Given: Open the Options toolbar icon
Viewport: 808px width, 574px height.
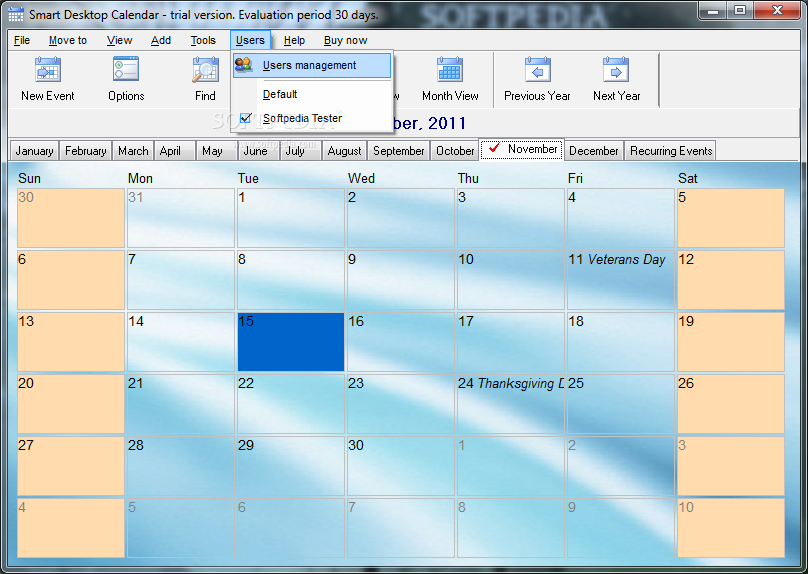Looking at the screenshot, I should 126,69.
